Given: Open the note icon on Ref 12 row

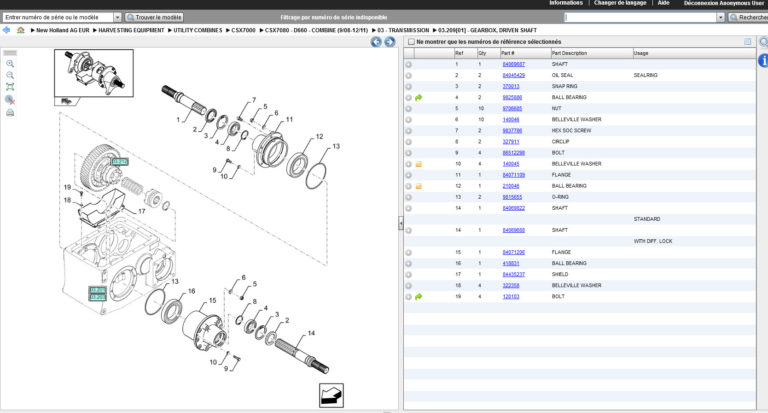Looking at the screenshot, I should point(419,186).
